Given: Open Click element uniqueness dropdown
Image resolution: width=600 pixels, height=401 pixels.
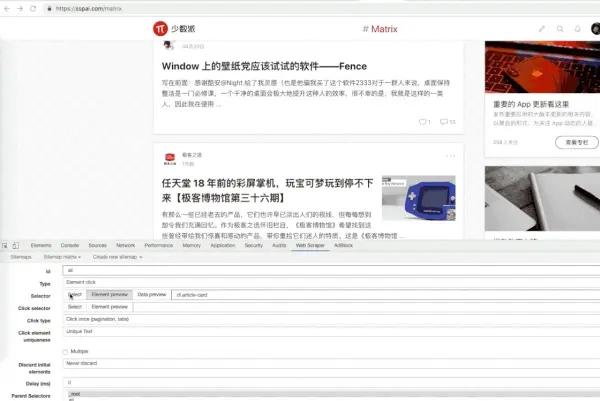Looking at the screenshot, I should coord(331,331).
